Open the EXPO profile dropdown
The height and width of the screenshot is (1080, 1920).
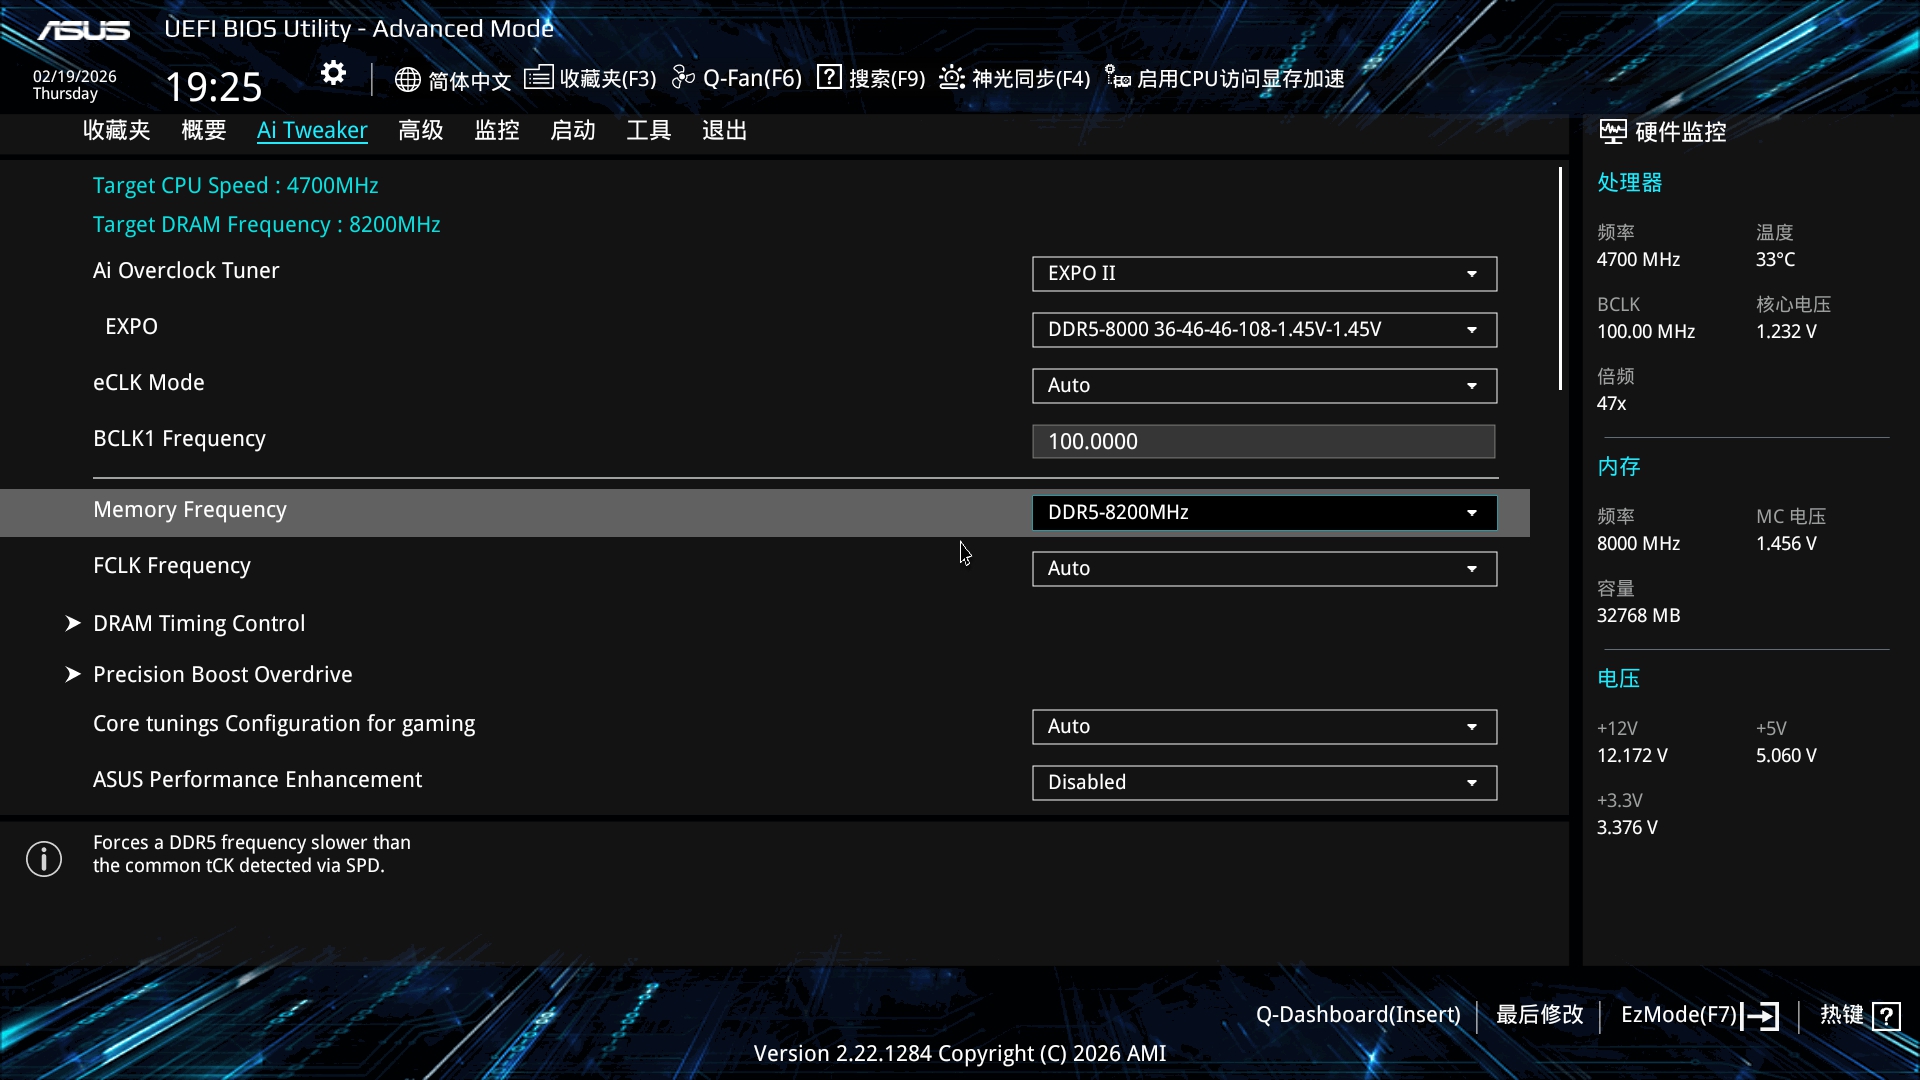tap(1263, 330)
